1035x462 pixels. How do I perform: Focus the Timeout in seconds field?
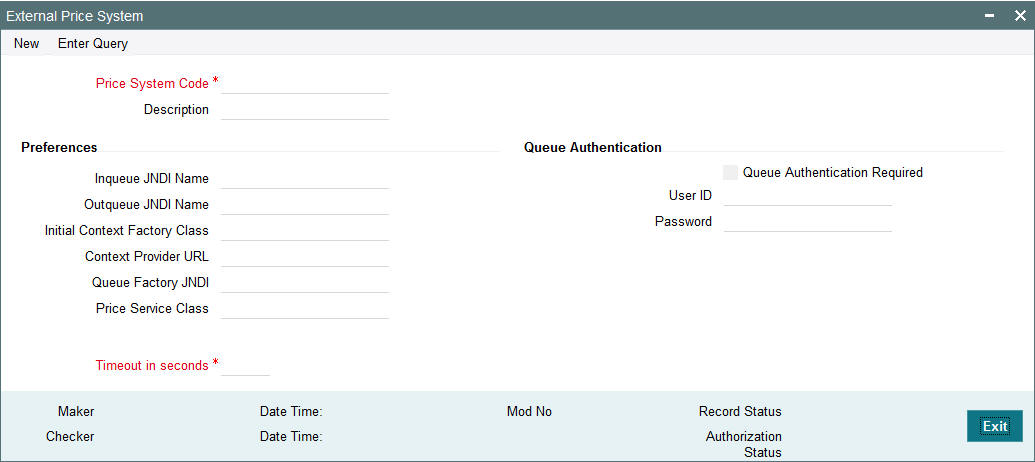pyautogui.click(x=246, y=365)
